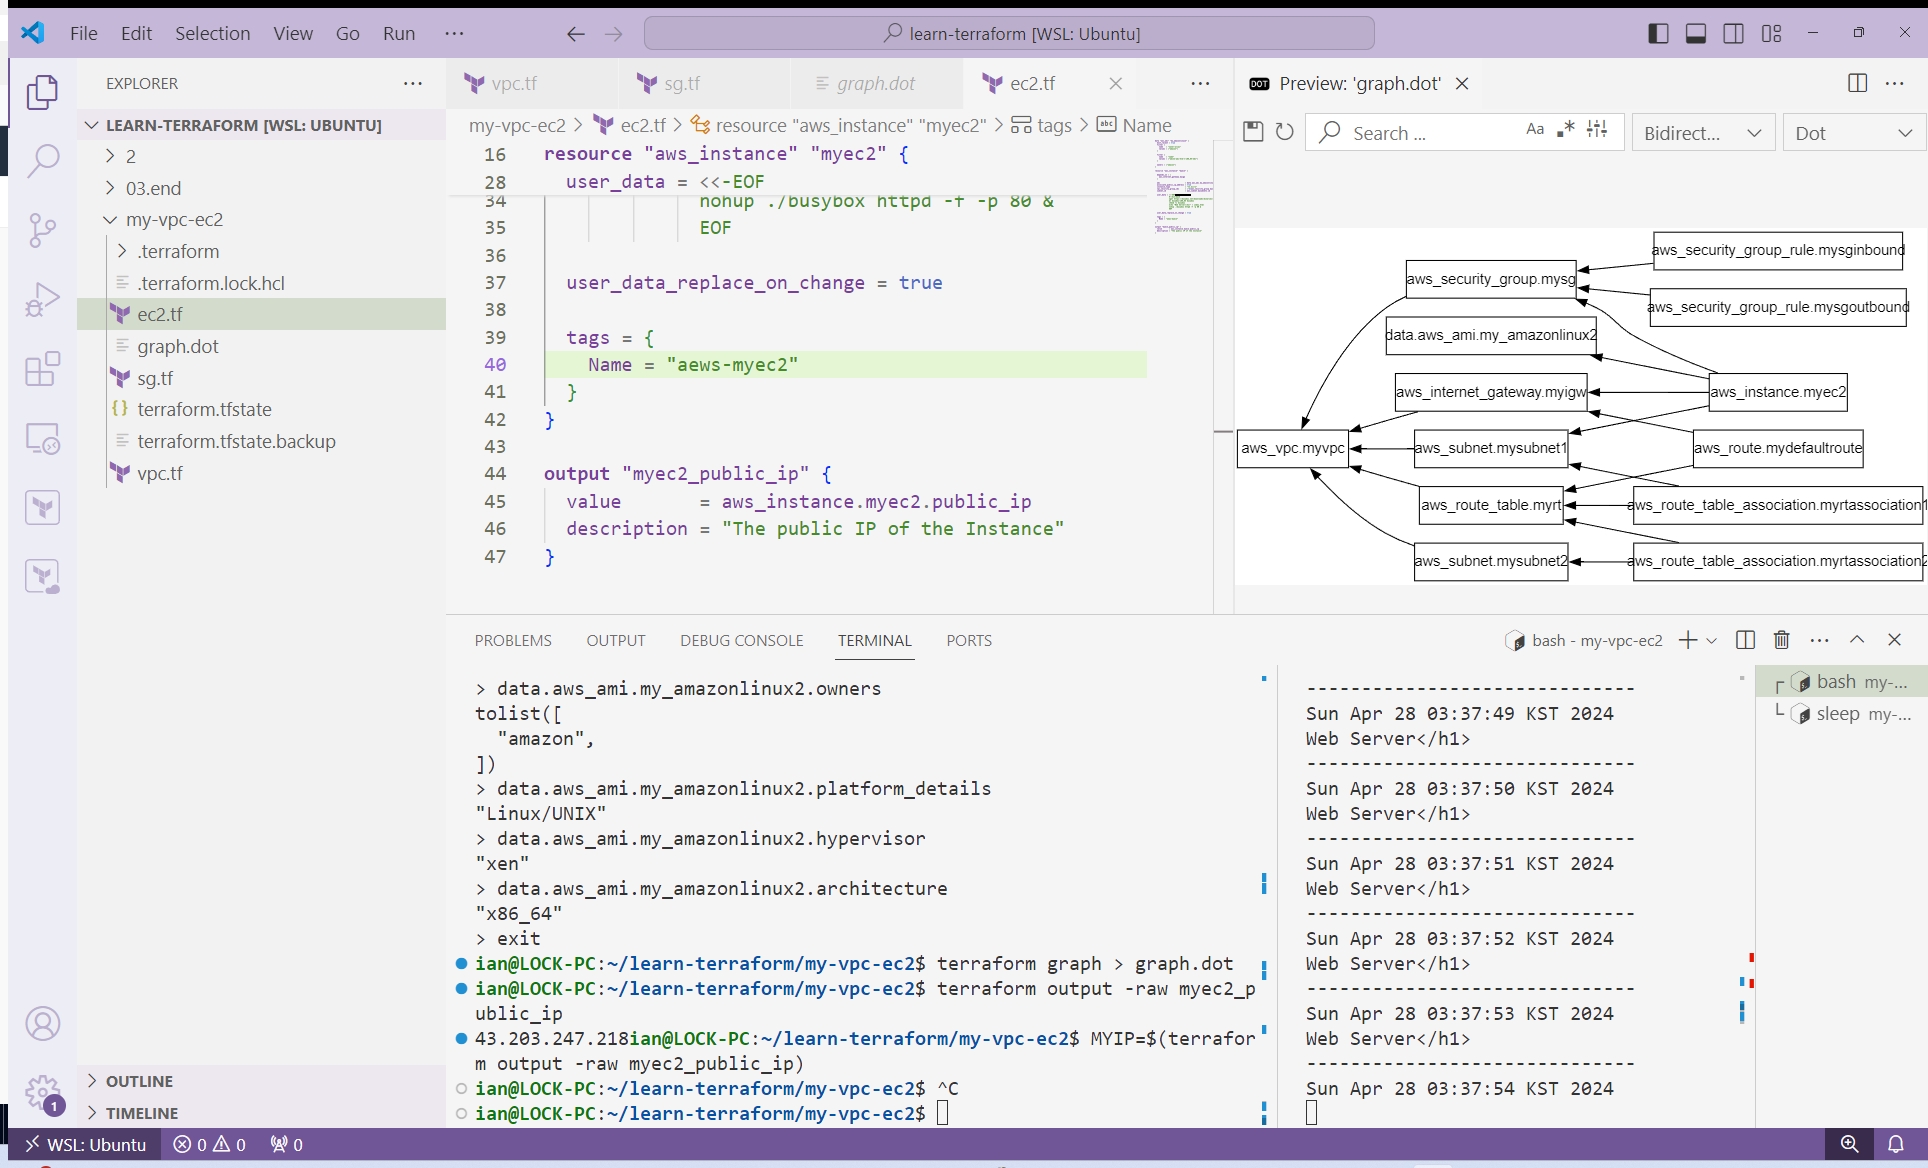Kill the terminal with the trash icon
This screenshot has height=1168, width=1928.
[1781, 640]
